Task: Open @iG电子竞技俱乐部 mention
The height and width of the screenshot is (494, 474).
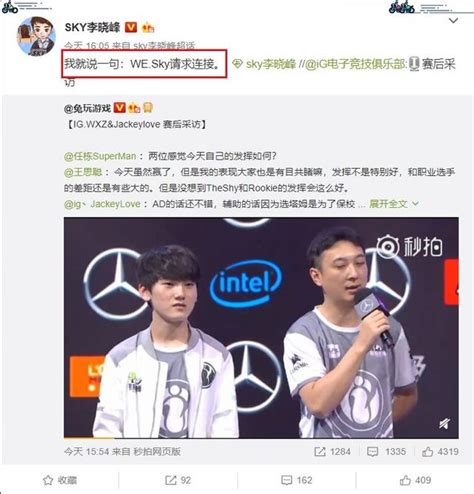Action: pyautogui.click(x=356, y=64)
